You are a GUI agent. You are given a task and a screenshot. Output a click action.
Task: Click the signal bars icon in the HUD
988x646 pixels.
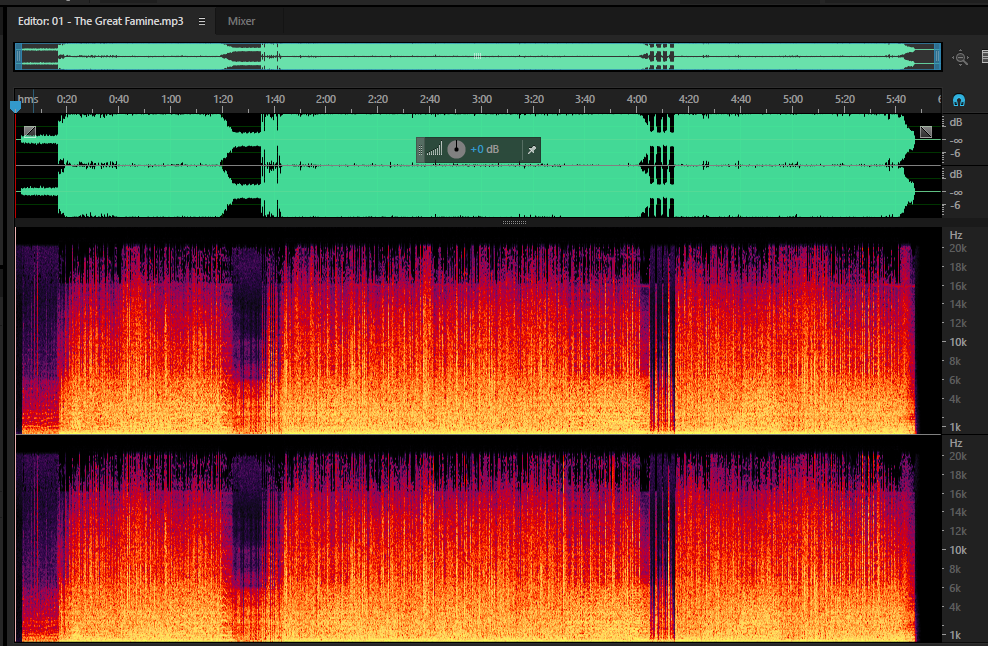(434, 149)
